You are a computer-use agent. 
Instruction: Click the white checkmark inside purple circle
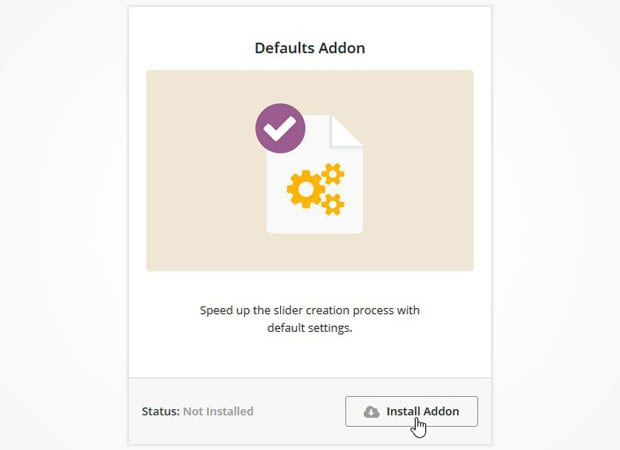tap(280, 129)
